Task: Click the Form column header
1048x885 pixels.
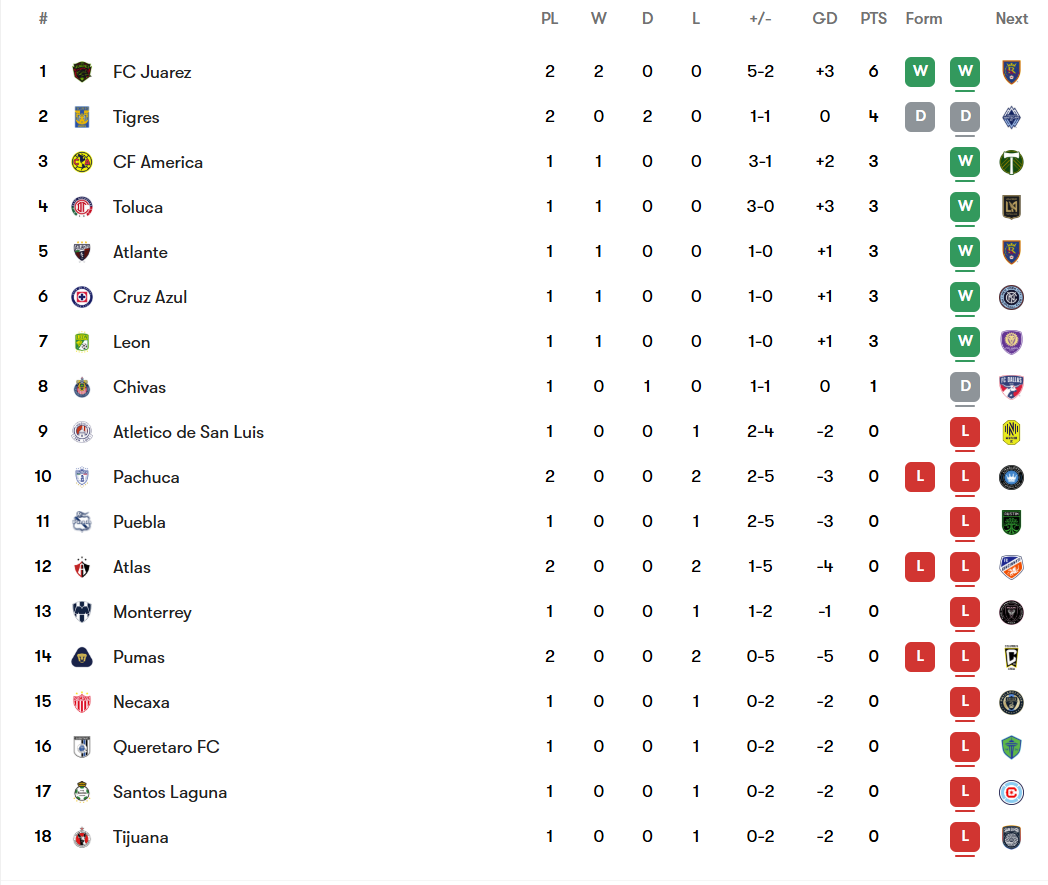Action: point(924,19)
